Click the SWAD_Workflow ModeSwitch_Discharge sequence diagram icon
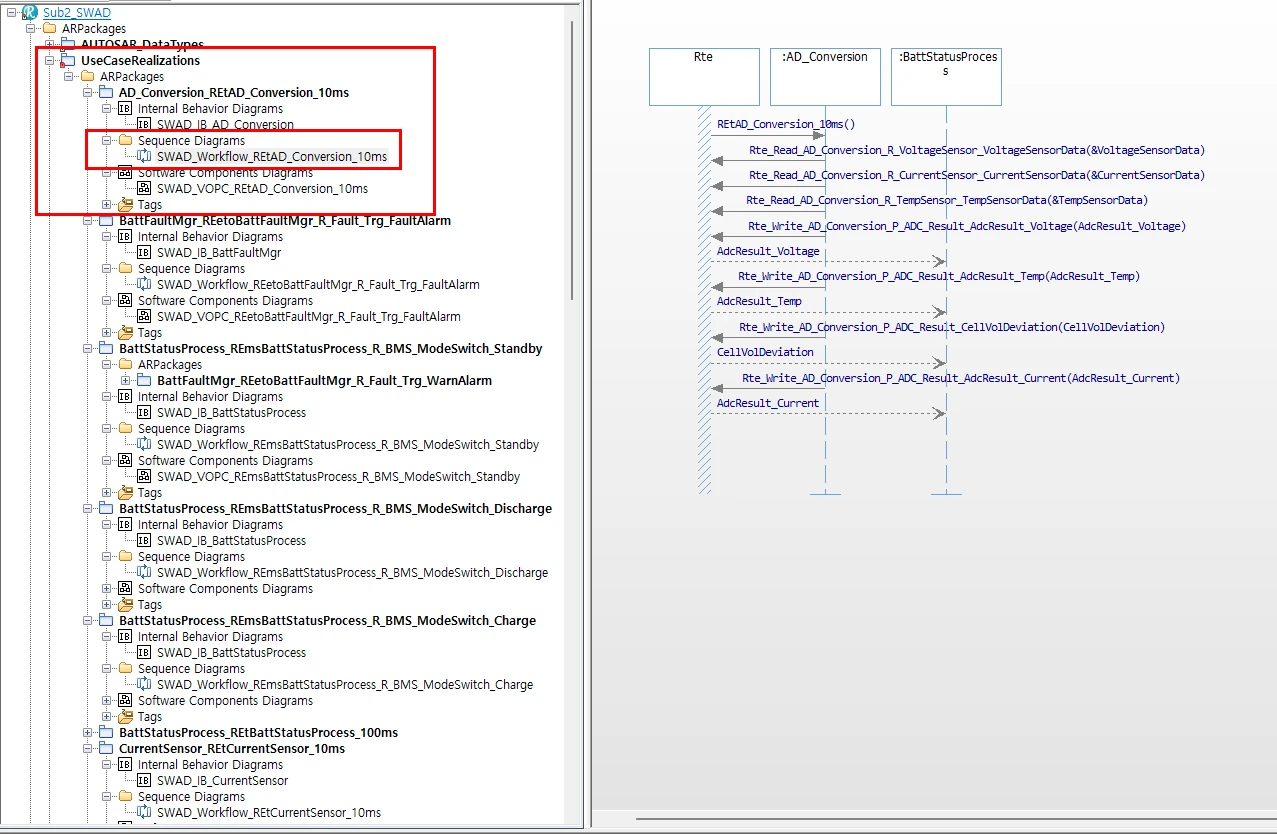 click(x=144, y=573)
